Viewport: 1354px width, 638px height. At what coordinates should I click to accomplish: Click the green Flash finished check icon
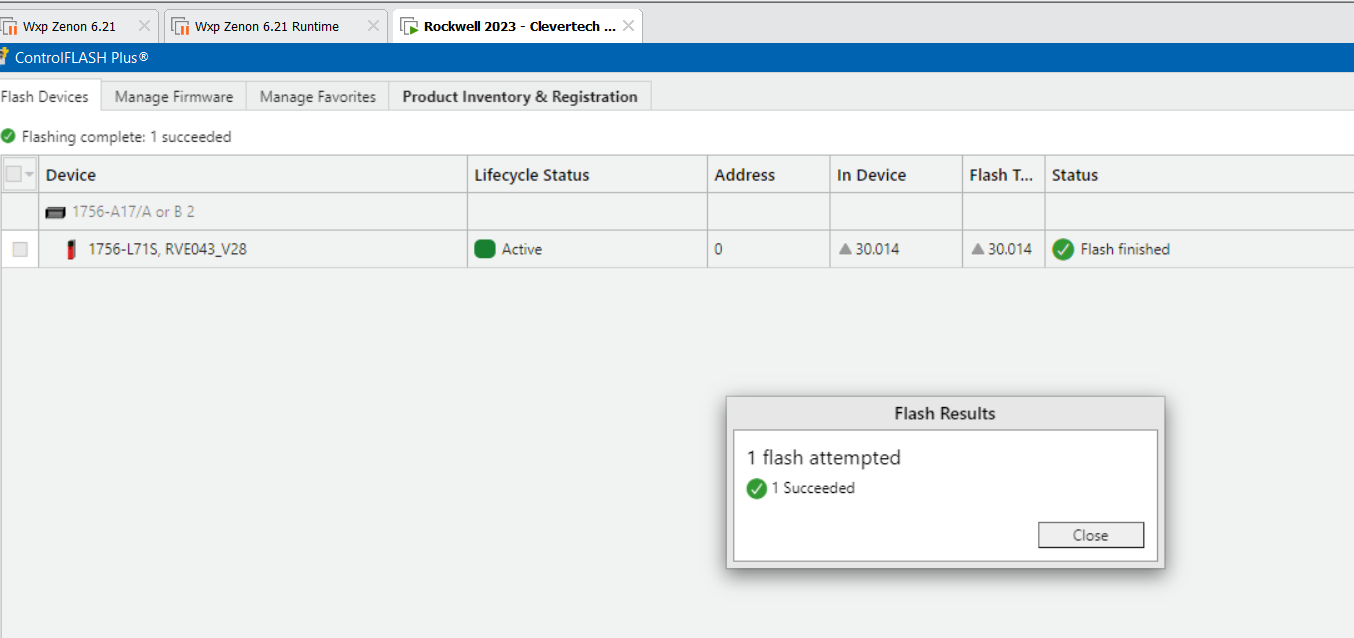click(x=1063, y=250)
